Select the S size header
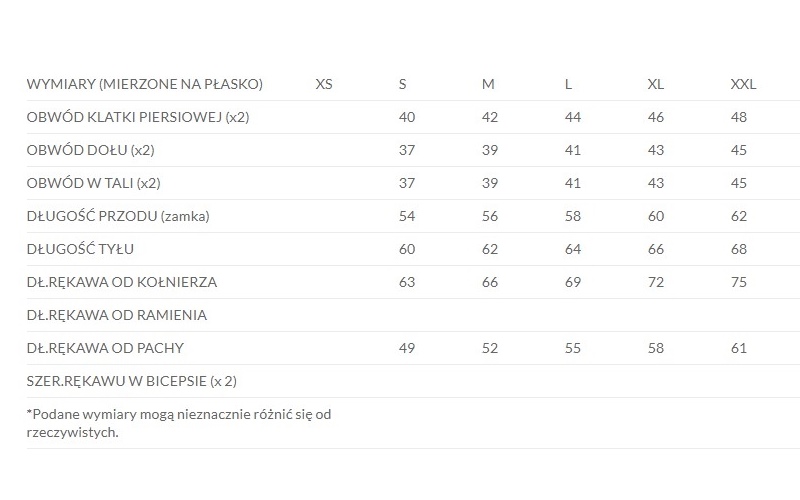 pos(403,84)
